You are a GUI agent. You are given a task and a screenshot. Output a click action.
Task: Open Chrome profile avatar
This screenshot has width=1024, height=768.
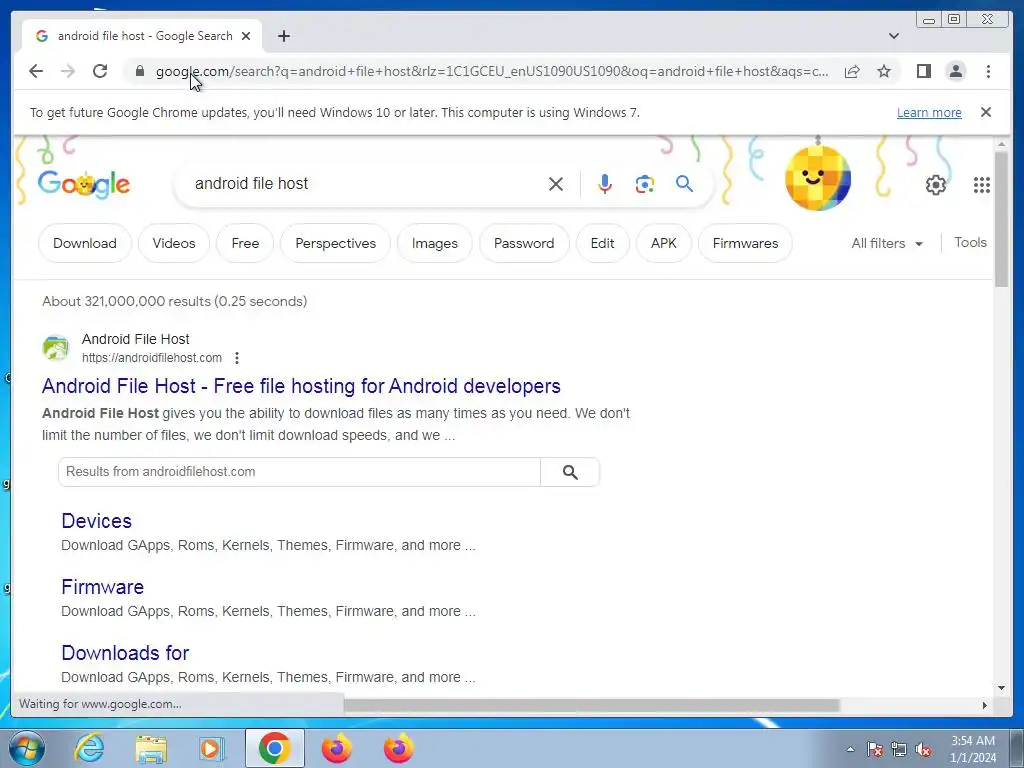[955, 71]
